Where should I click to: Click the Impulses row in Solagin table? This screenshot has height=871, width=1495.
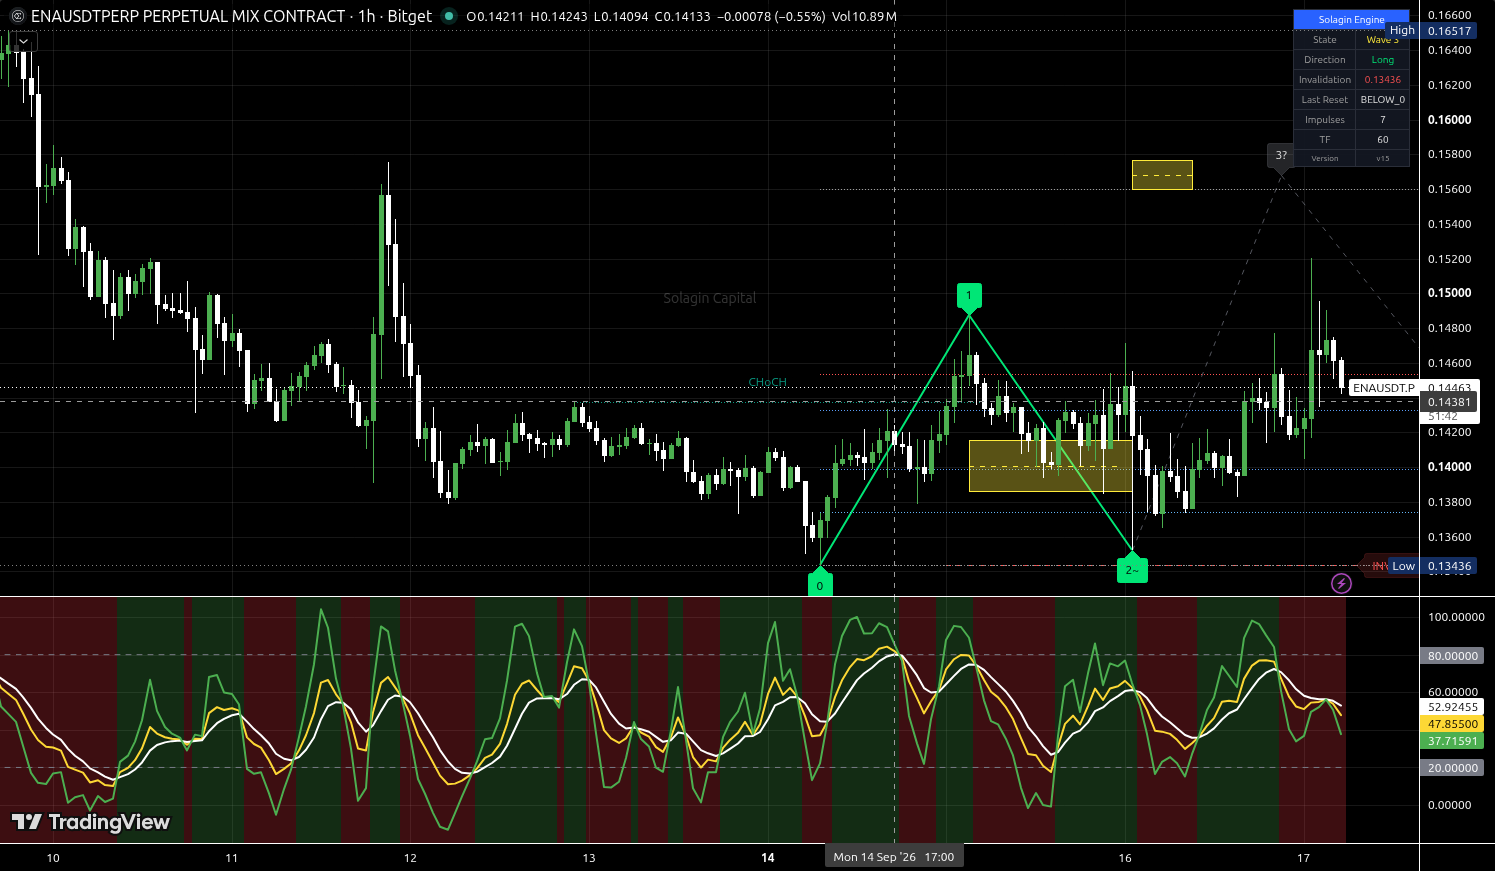pyautogui.click(x=1351, y=120)
